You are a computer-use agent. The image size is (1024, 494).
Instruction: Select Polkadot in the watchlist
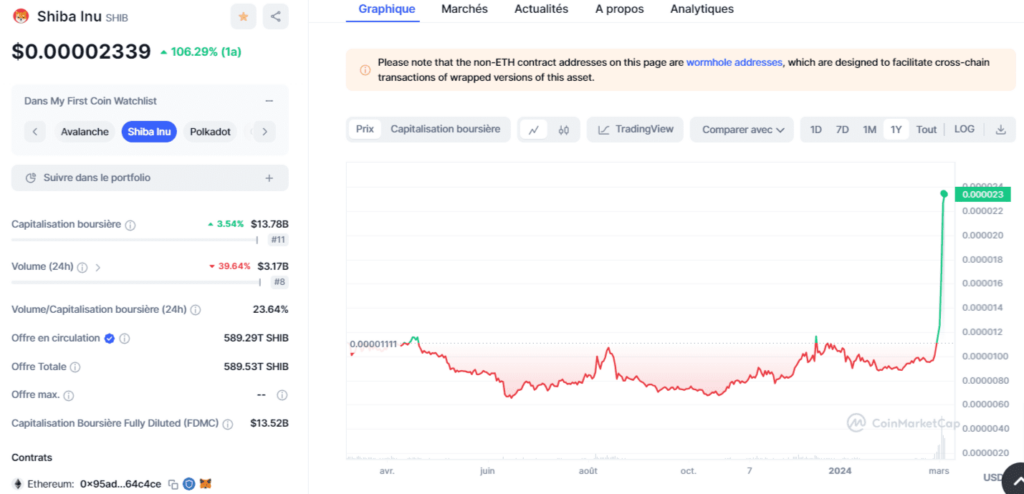pos(210,131)
